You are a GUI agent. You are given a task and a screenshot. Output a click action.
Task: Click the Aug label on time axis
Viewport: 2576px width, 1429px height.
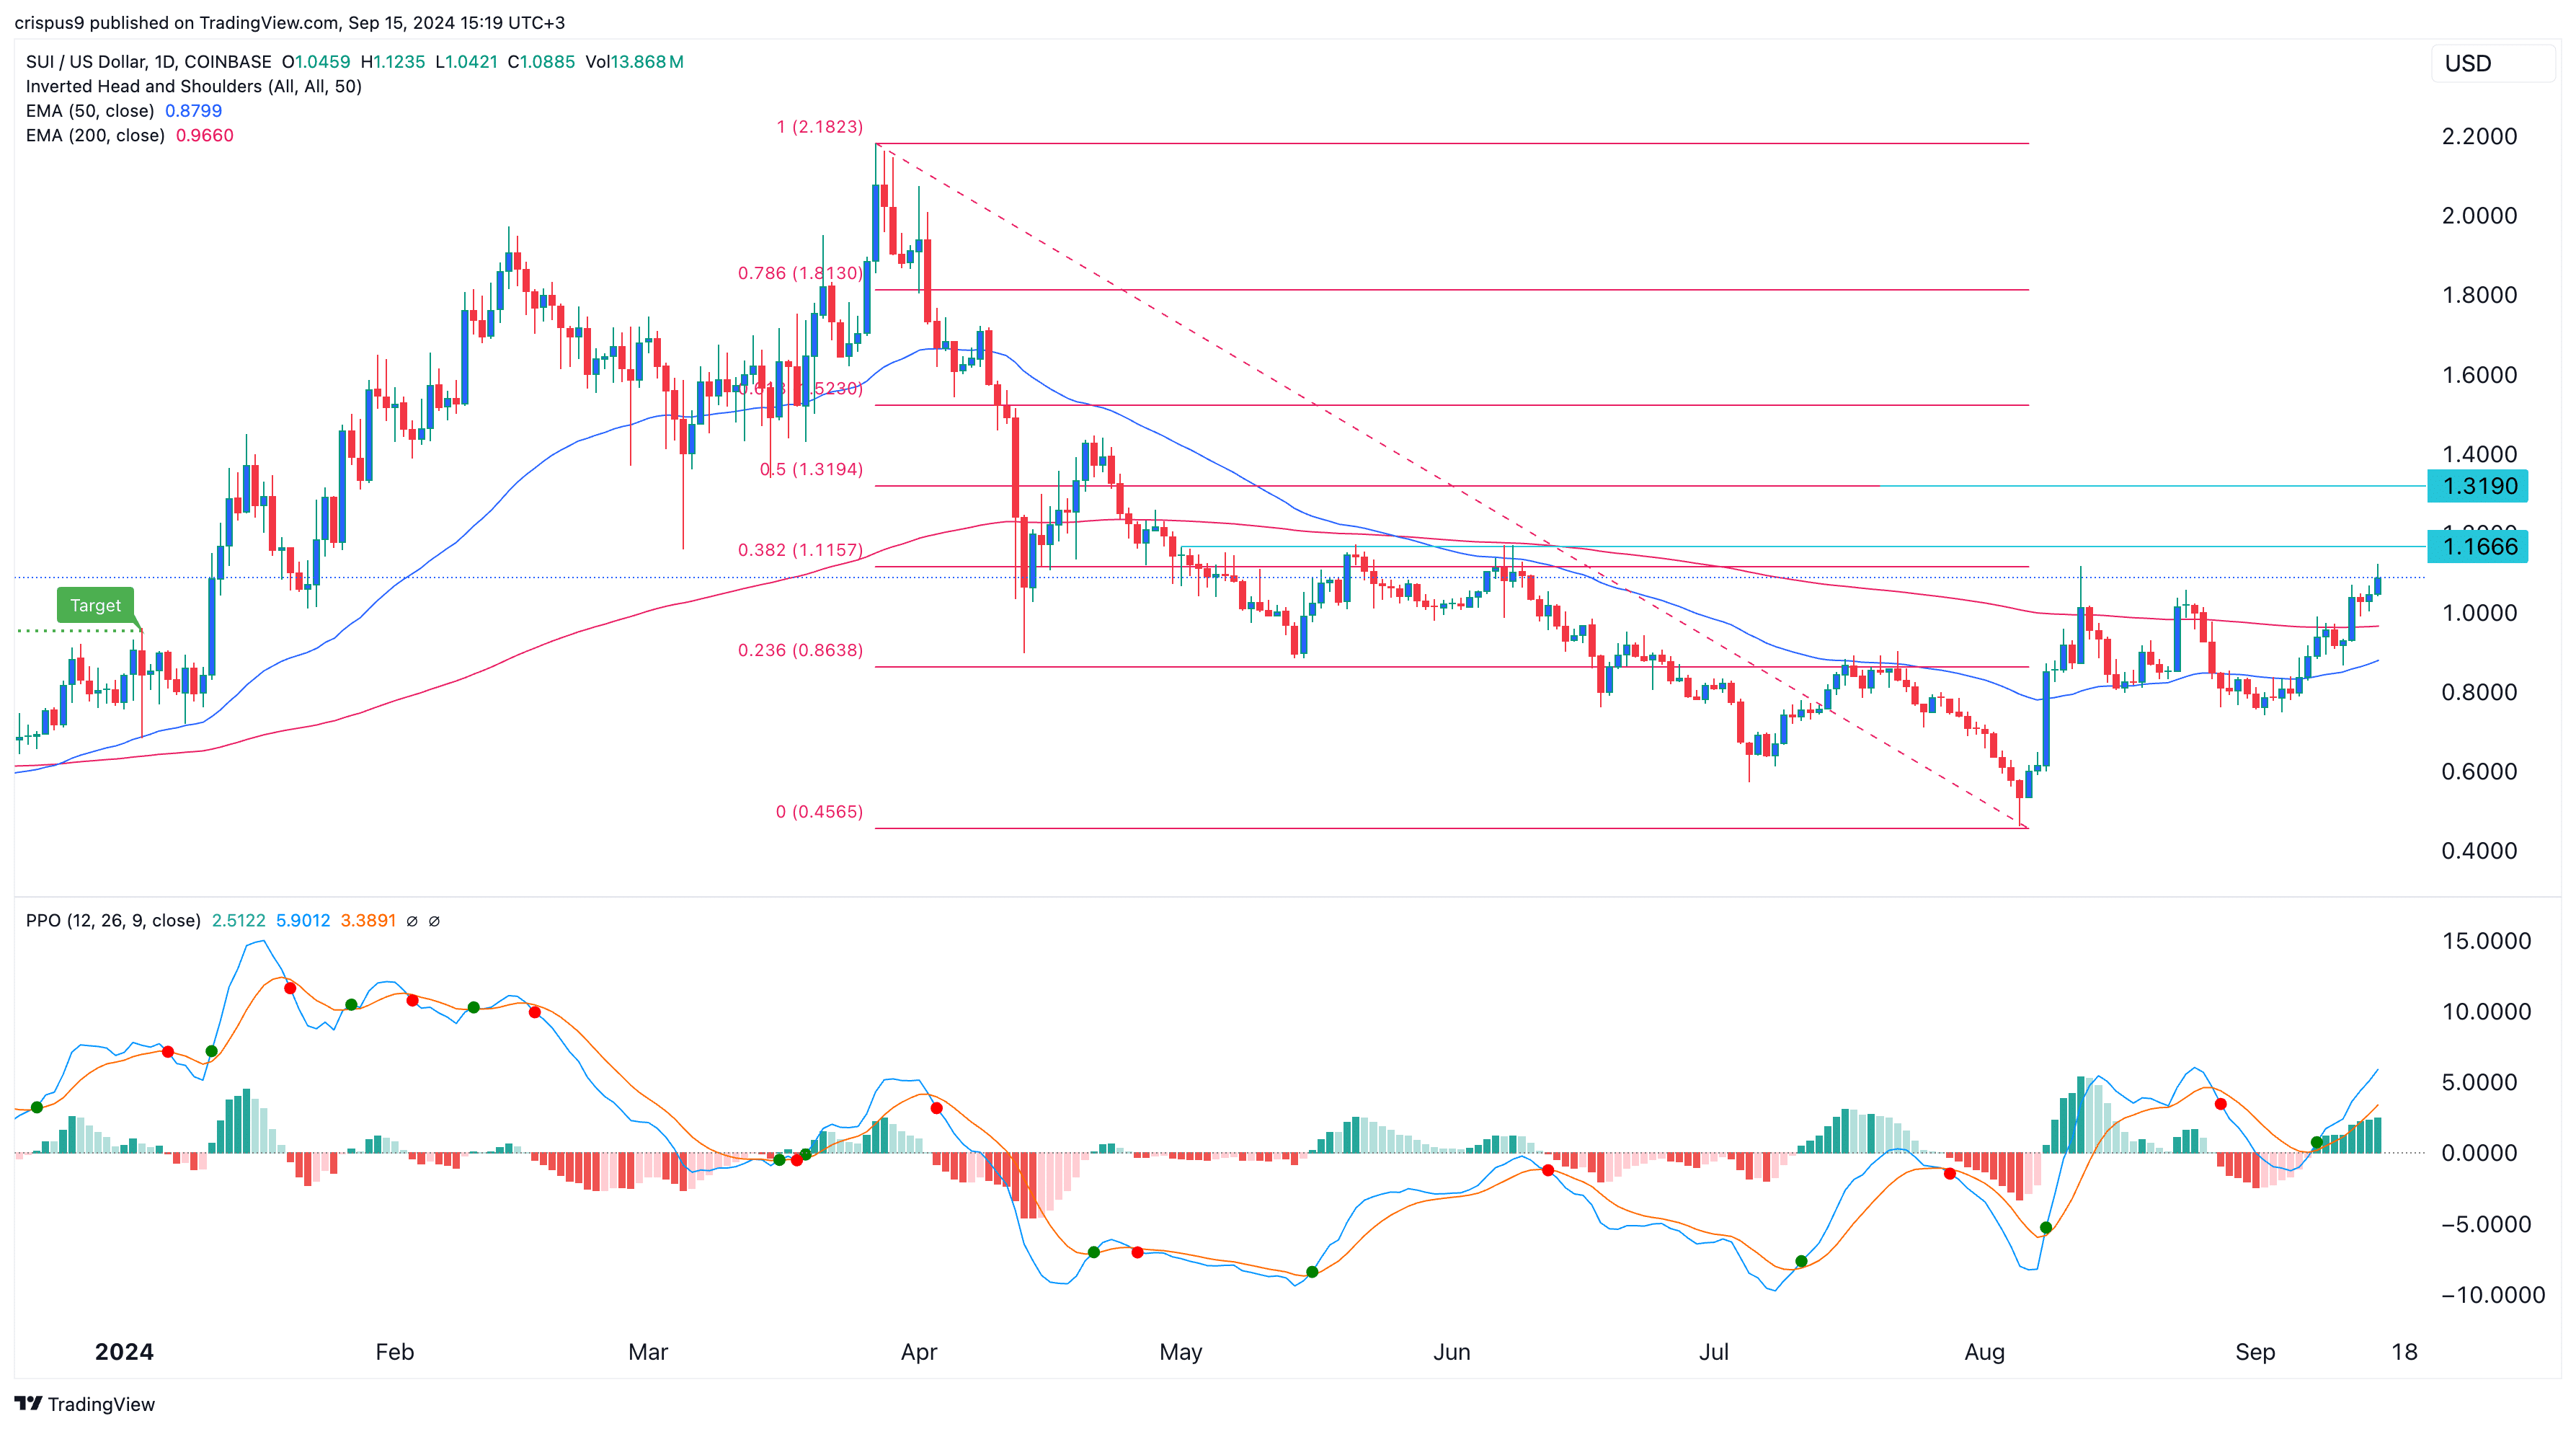[1984, 1353]
